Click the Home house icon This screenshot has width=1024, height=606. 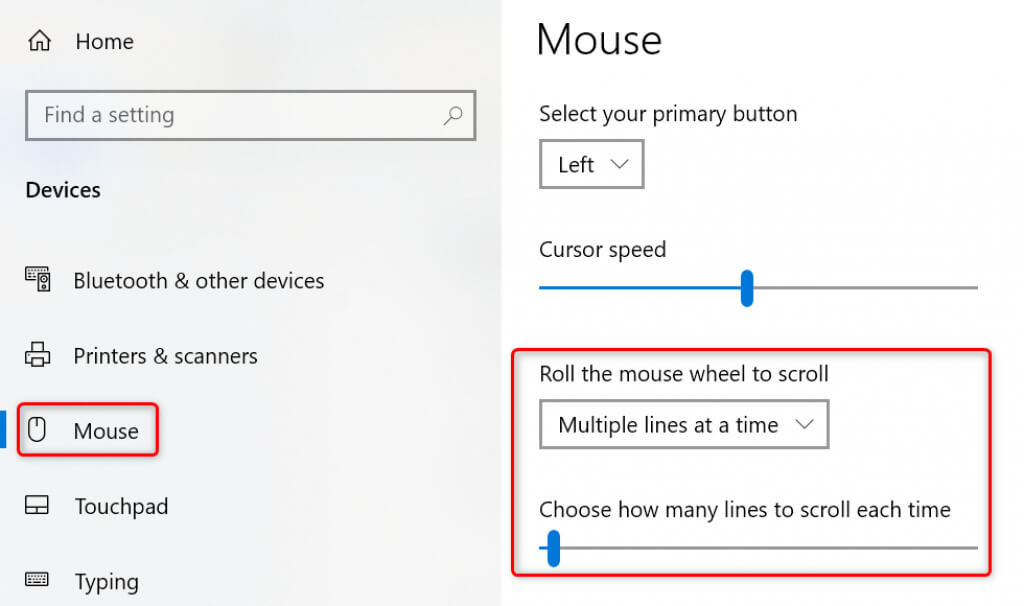[39, 41]
